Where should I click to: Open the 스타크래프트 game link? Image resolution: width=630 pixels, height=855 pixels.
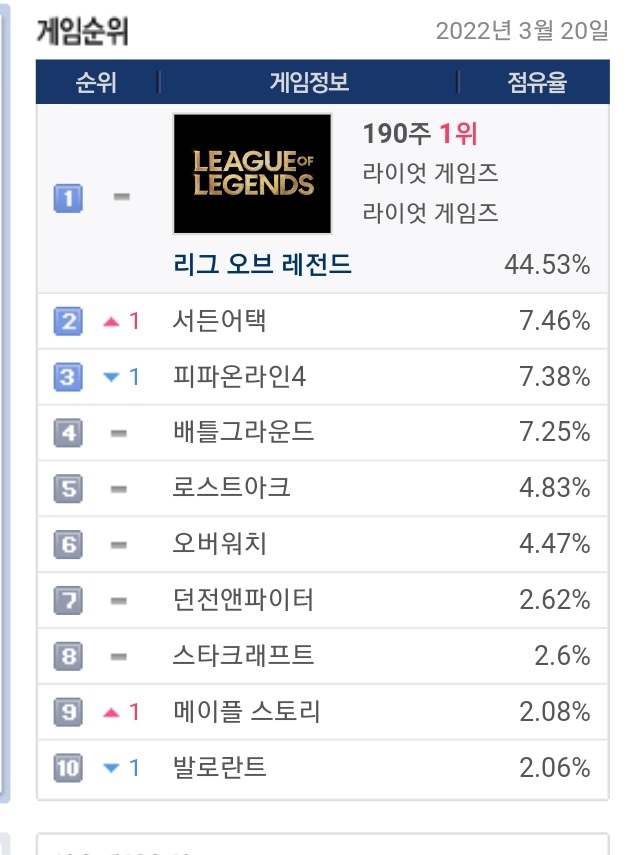point(243,656)
